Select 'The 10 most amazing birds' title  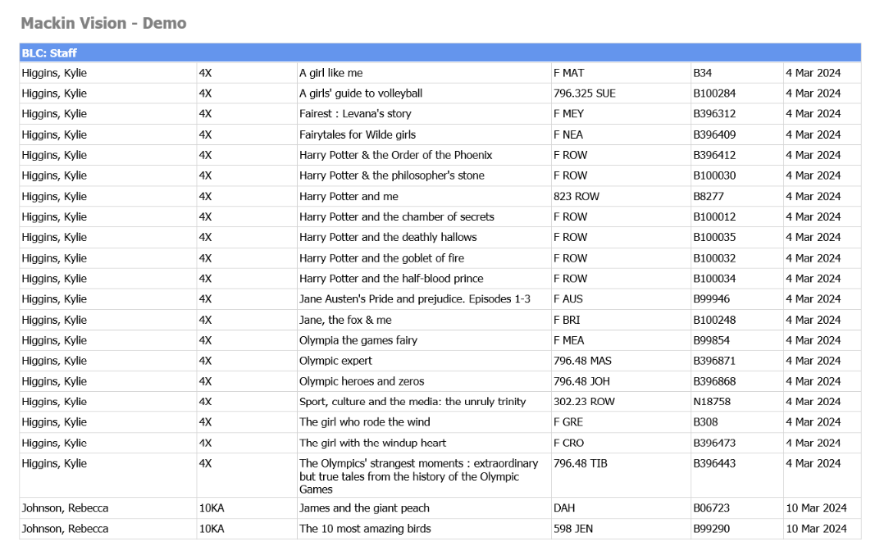pos(365,529)
